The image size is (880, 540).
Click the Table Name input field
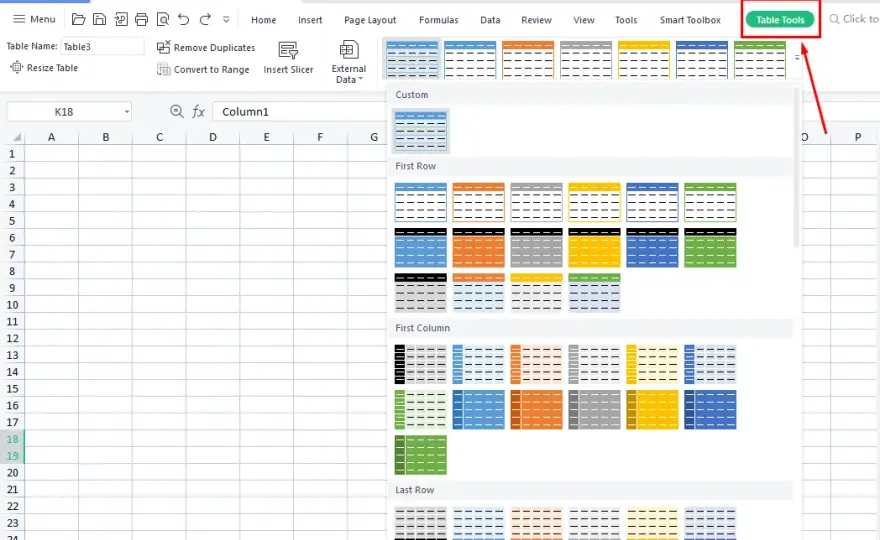102,47
